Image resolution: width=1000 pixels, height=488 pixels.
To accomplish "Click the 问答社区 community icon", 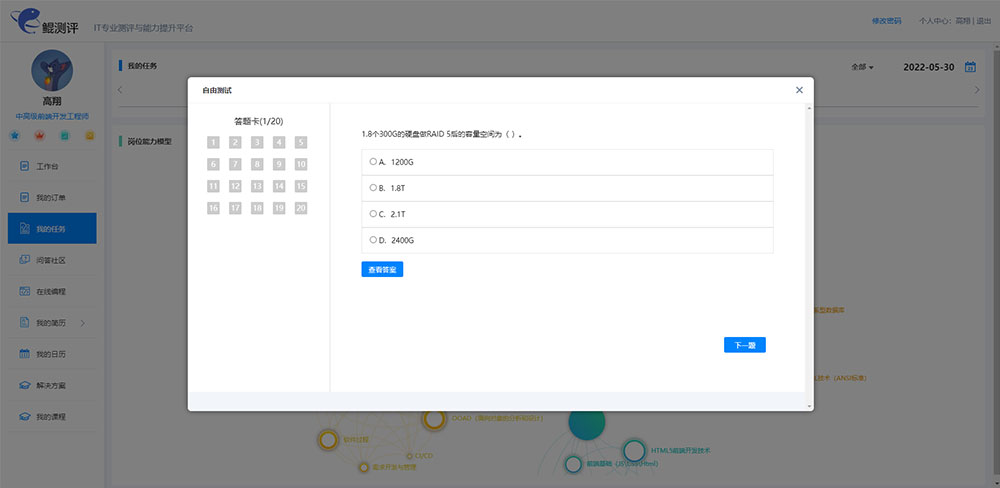I will pos(26,260).
